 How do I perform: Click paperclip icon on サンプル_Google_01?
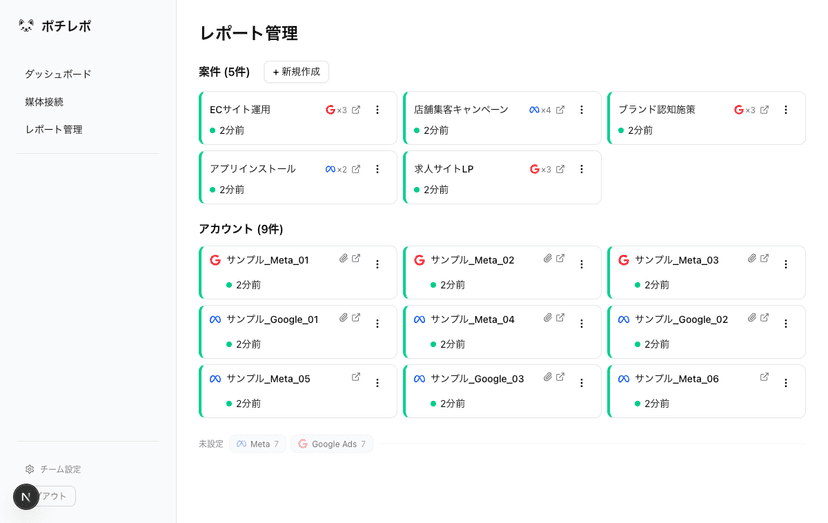(x=343, y=317)
